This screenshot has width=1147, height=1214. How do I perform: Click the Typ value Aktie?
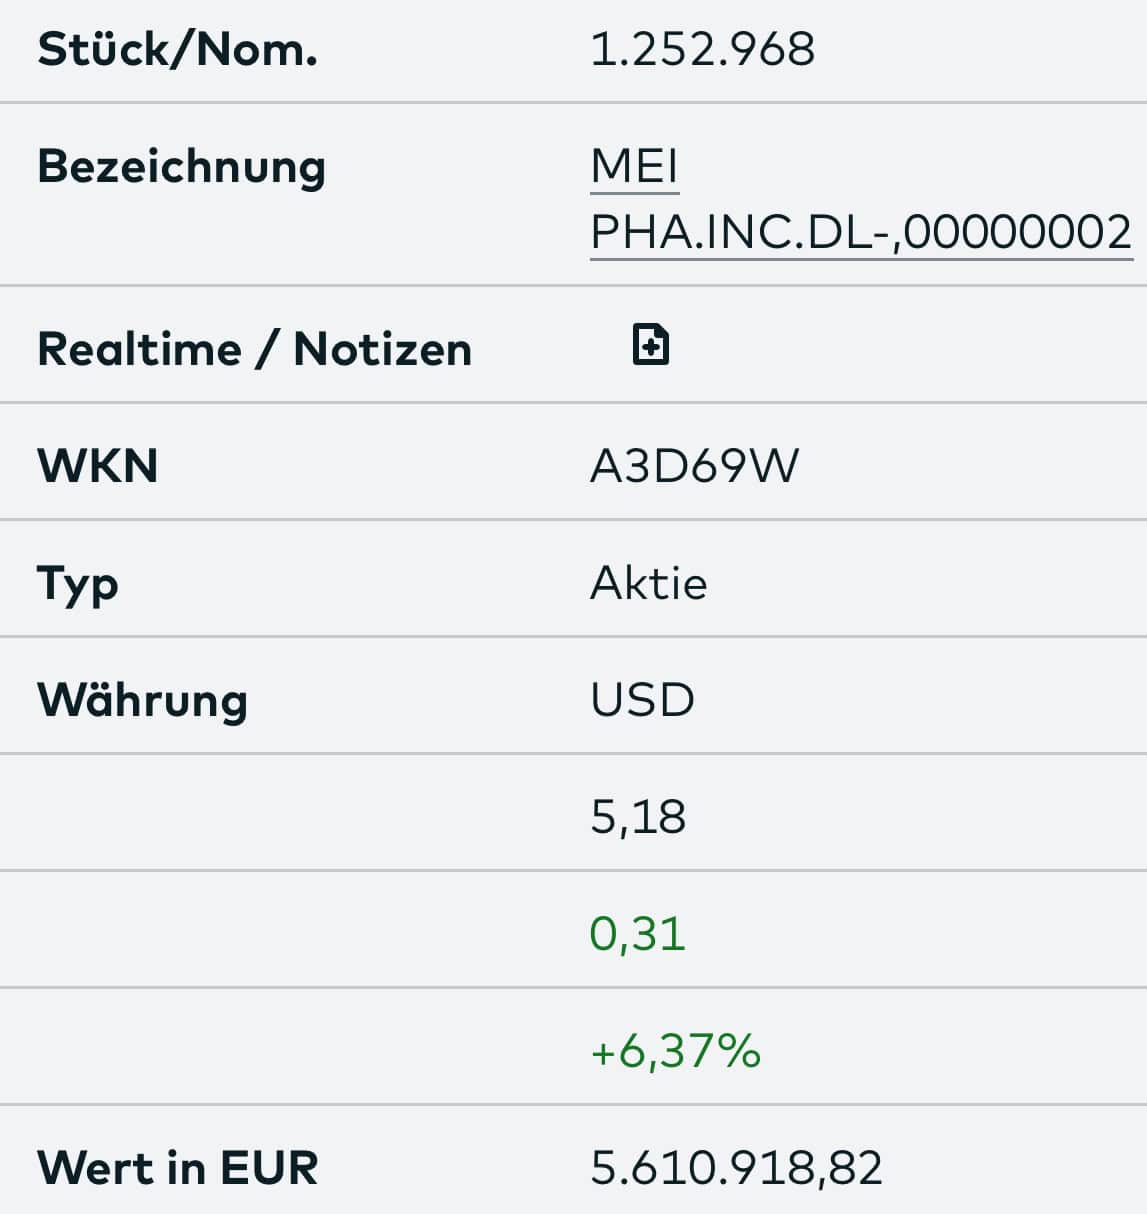pyautogui.click(x=649, y=583)
